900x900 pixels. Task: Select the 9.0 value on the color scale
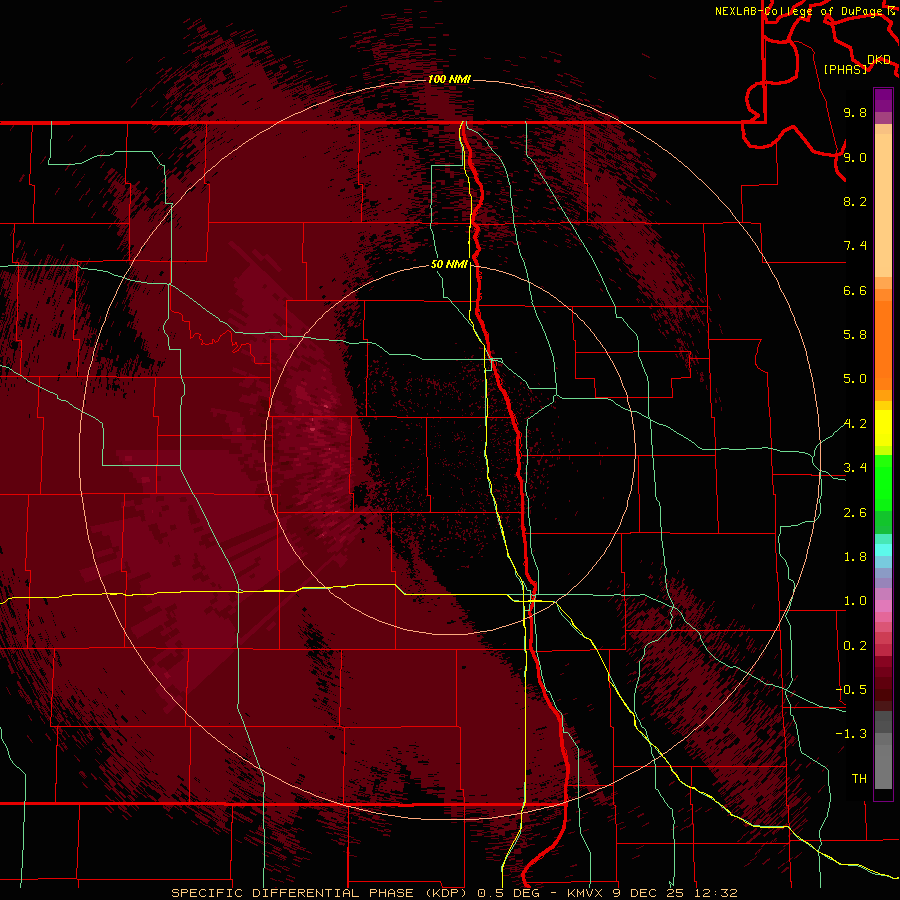click(855, 157)
